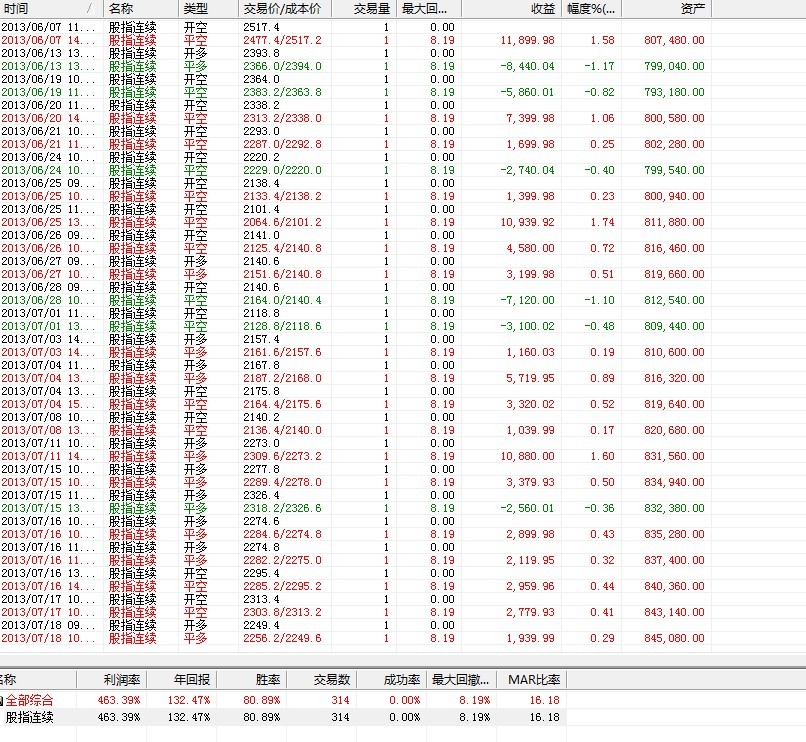
Task: Select the price cell 2477.4/2517.2
Action: (x=282, y=40)
